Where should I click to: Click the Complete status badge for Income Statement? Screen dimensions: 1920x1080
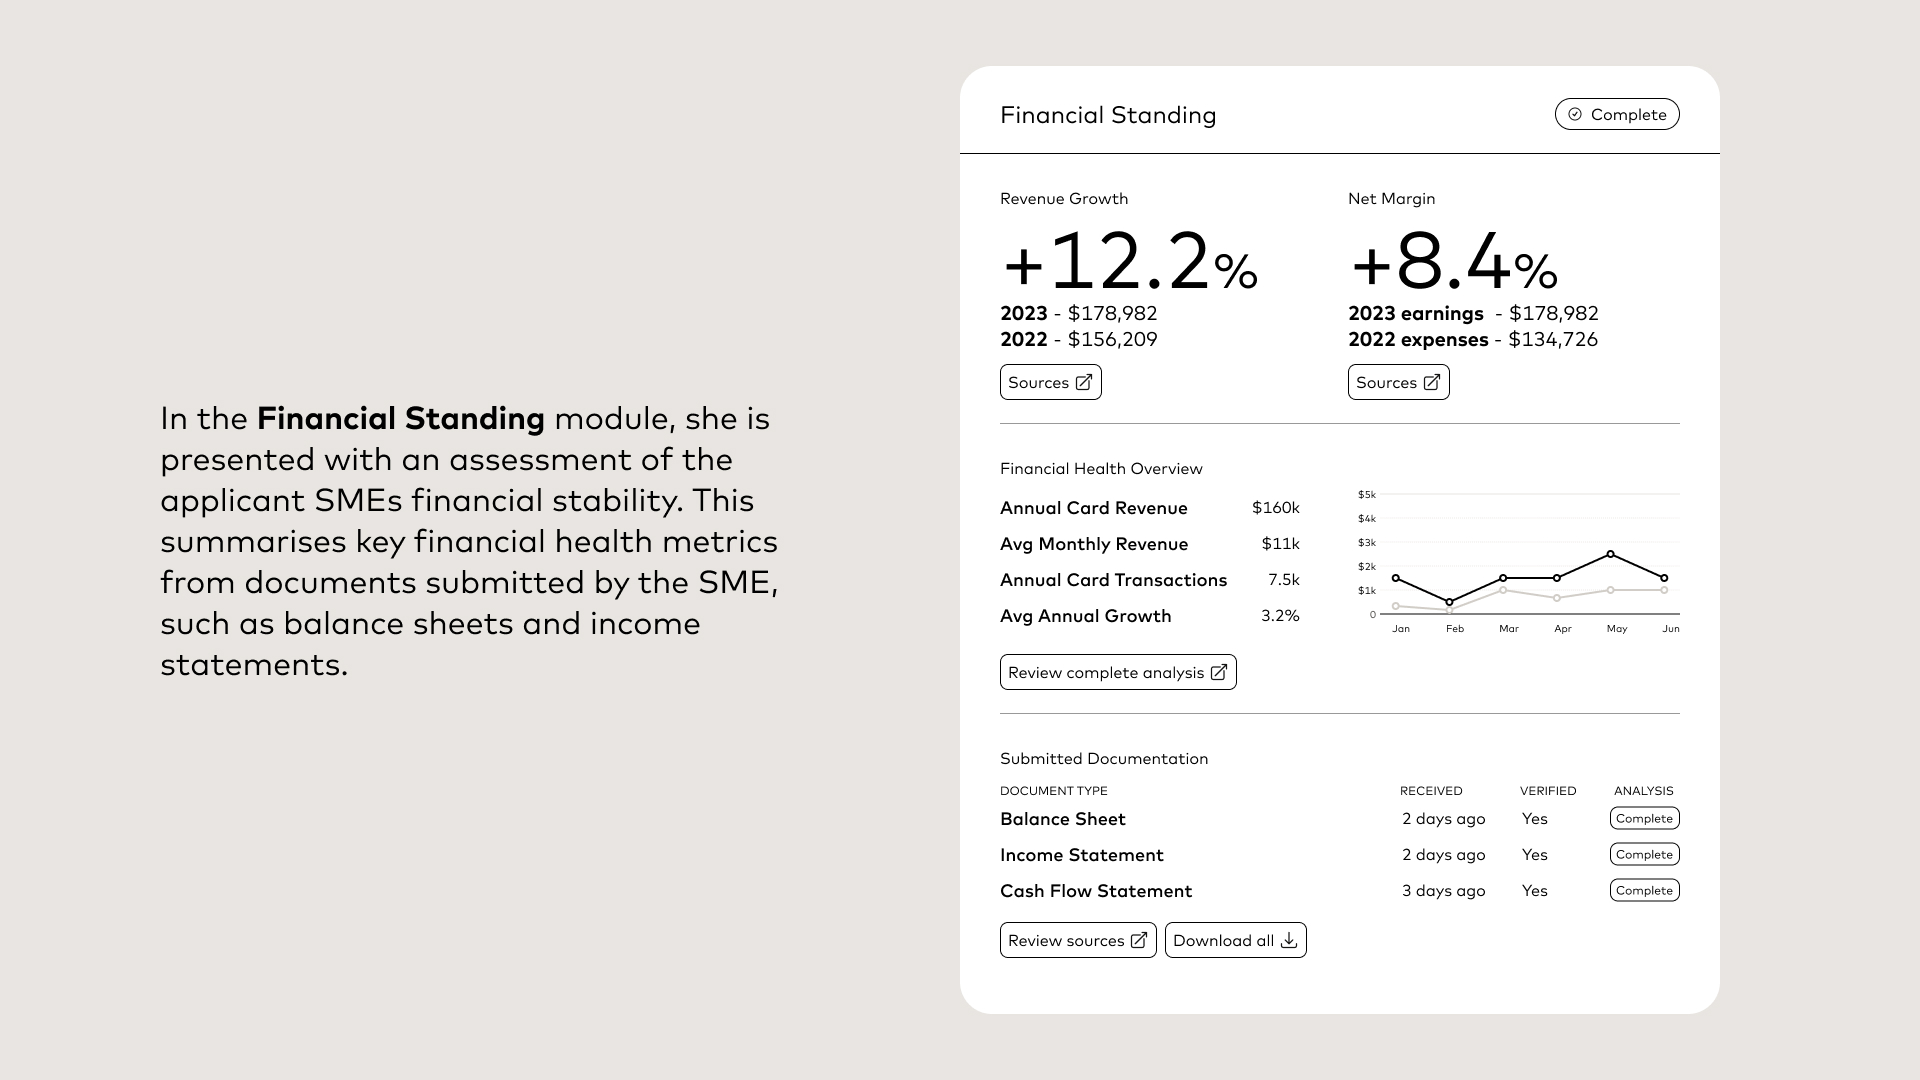point(1644,854)
